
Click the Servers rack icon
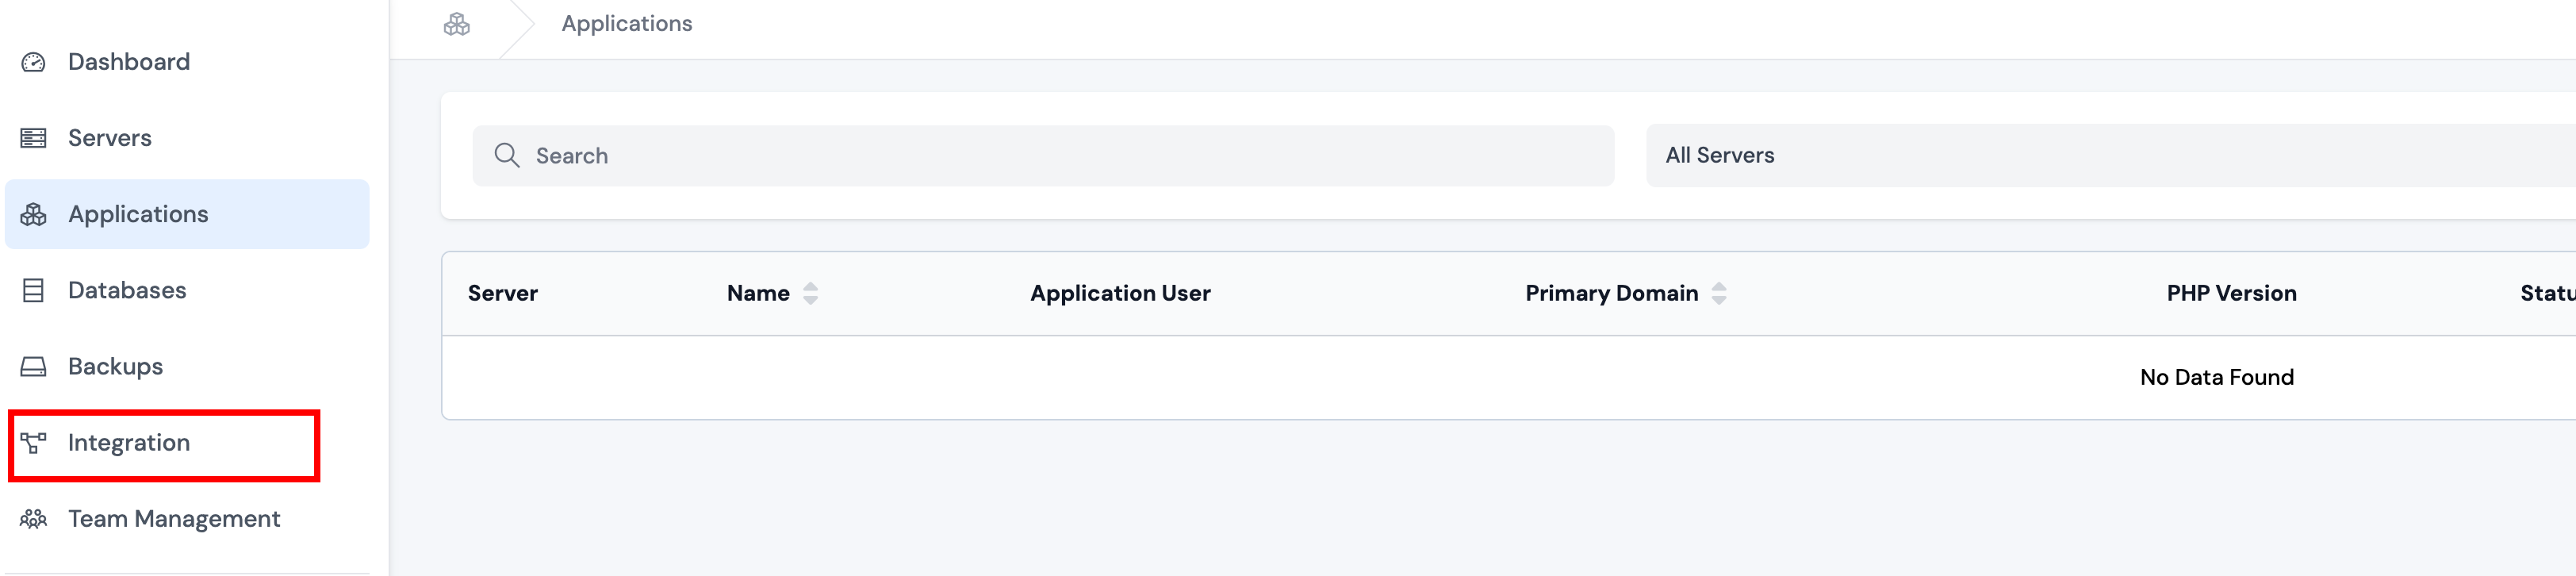[33, 138]
